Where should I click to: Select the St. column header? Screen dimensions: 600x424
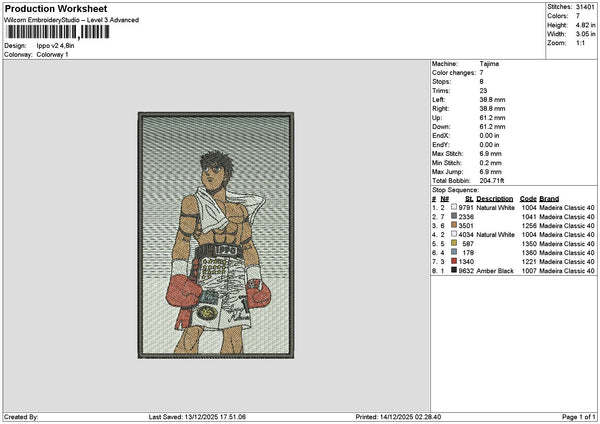[469, 199]
